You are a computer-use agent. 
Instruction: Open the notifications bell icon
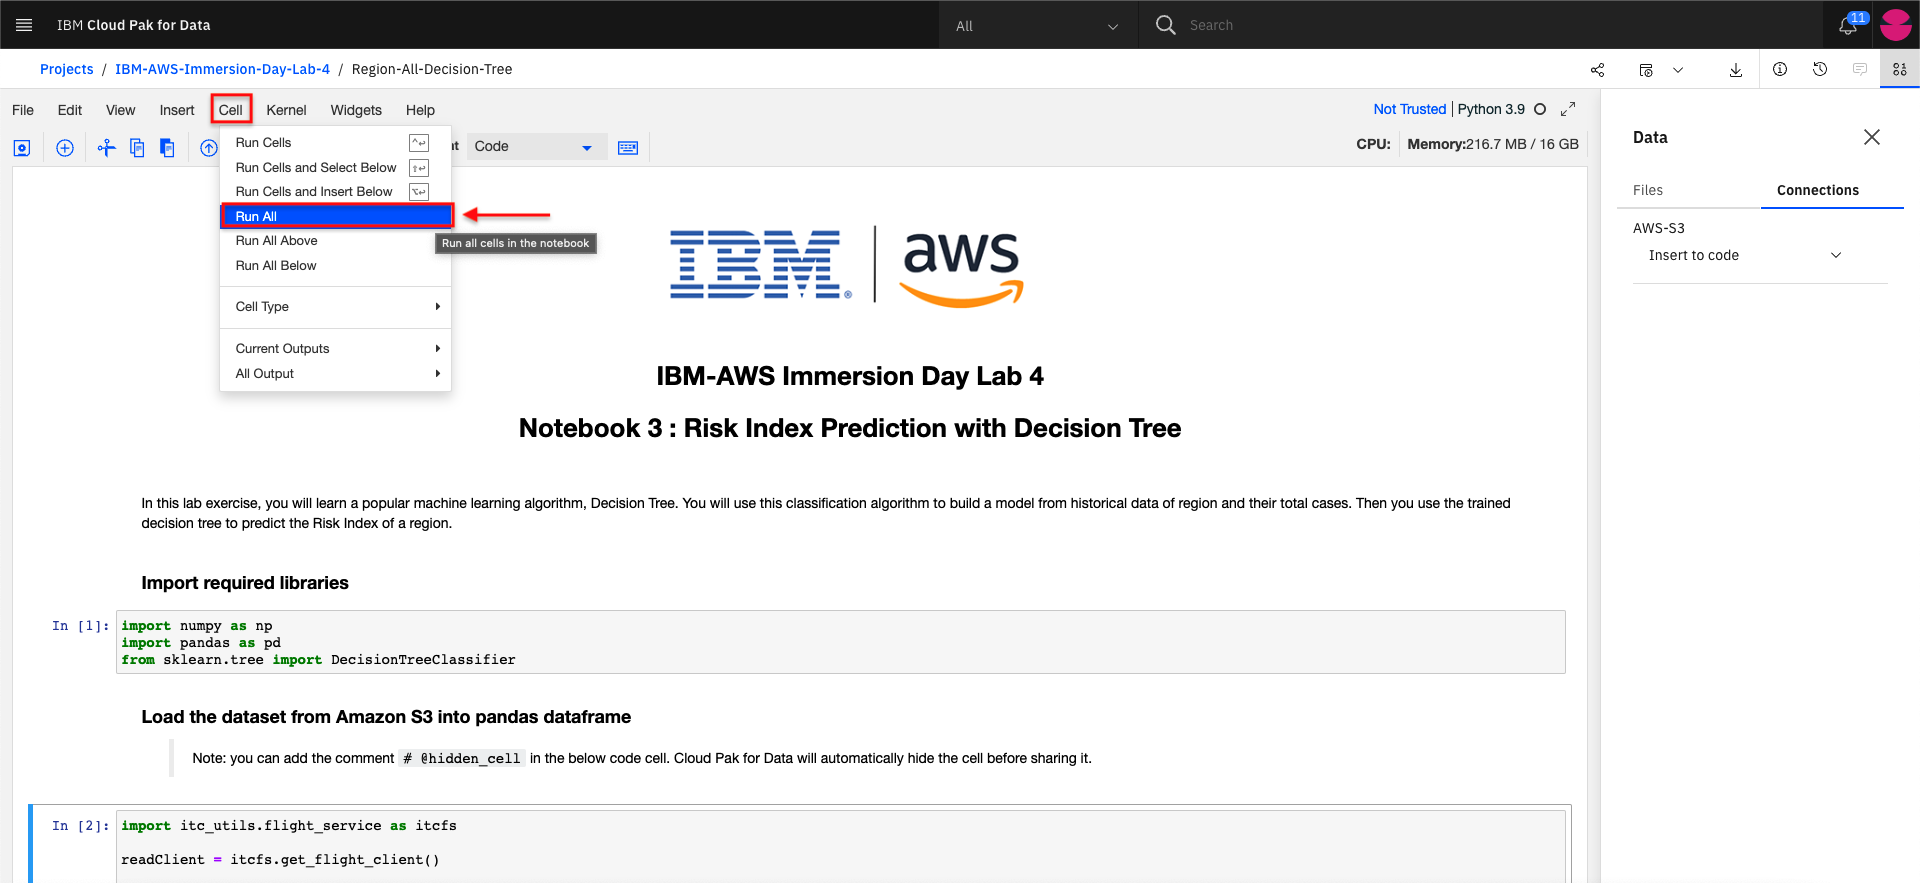pyautogui.click(x=1848, y=25)
